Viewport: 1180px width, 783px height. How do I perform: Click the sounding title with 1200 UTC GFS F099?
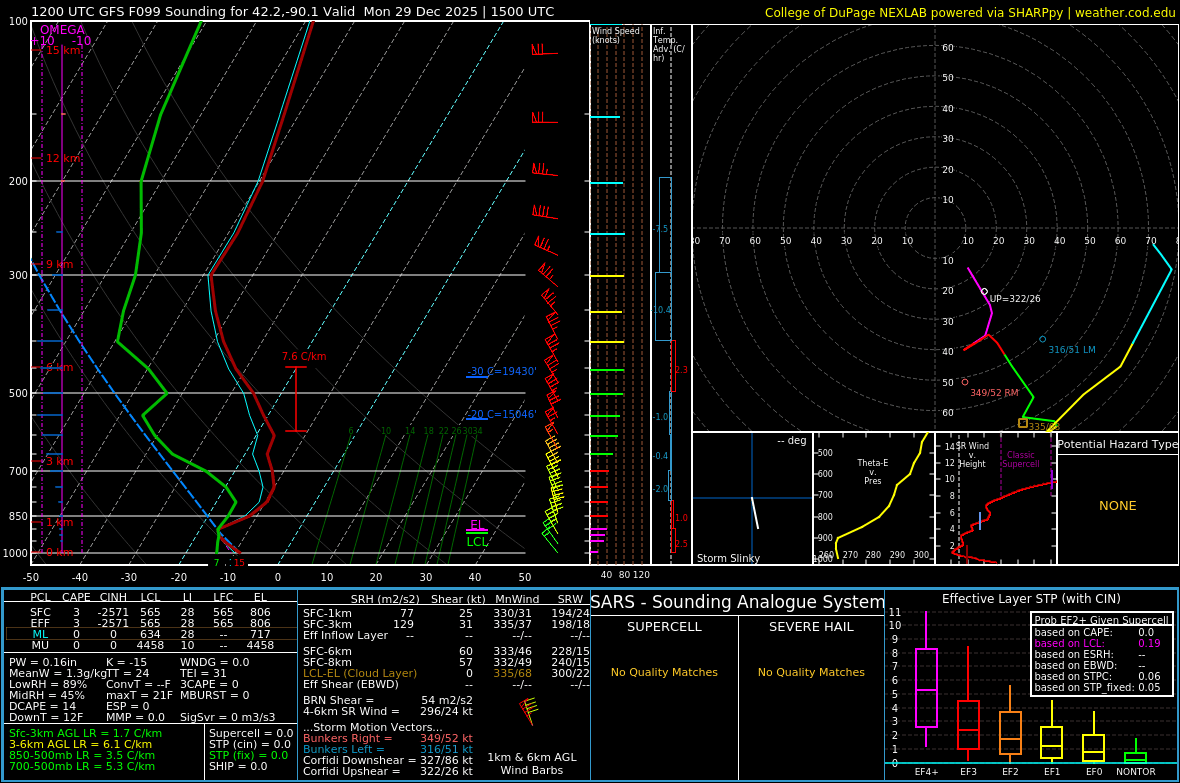292,12
